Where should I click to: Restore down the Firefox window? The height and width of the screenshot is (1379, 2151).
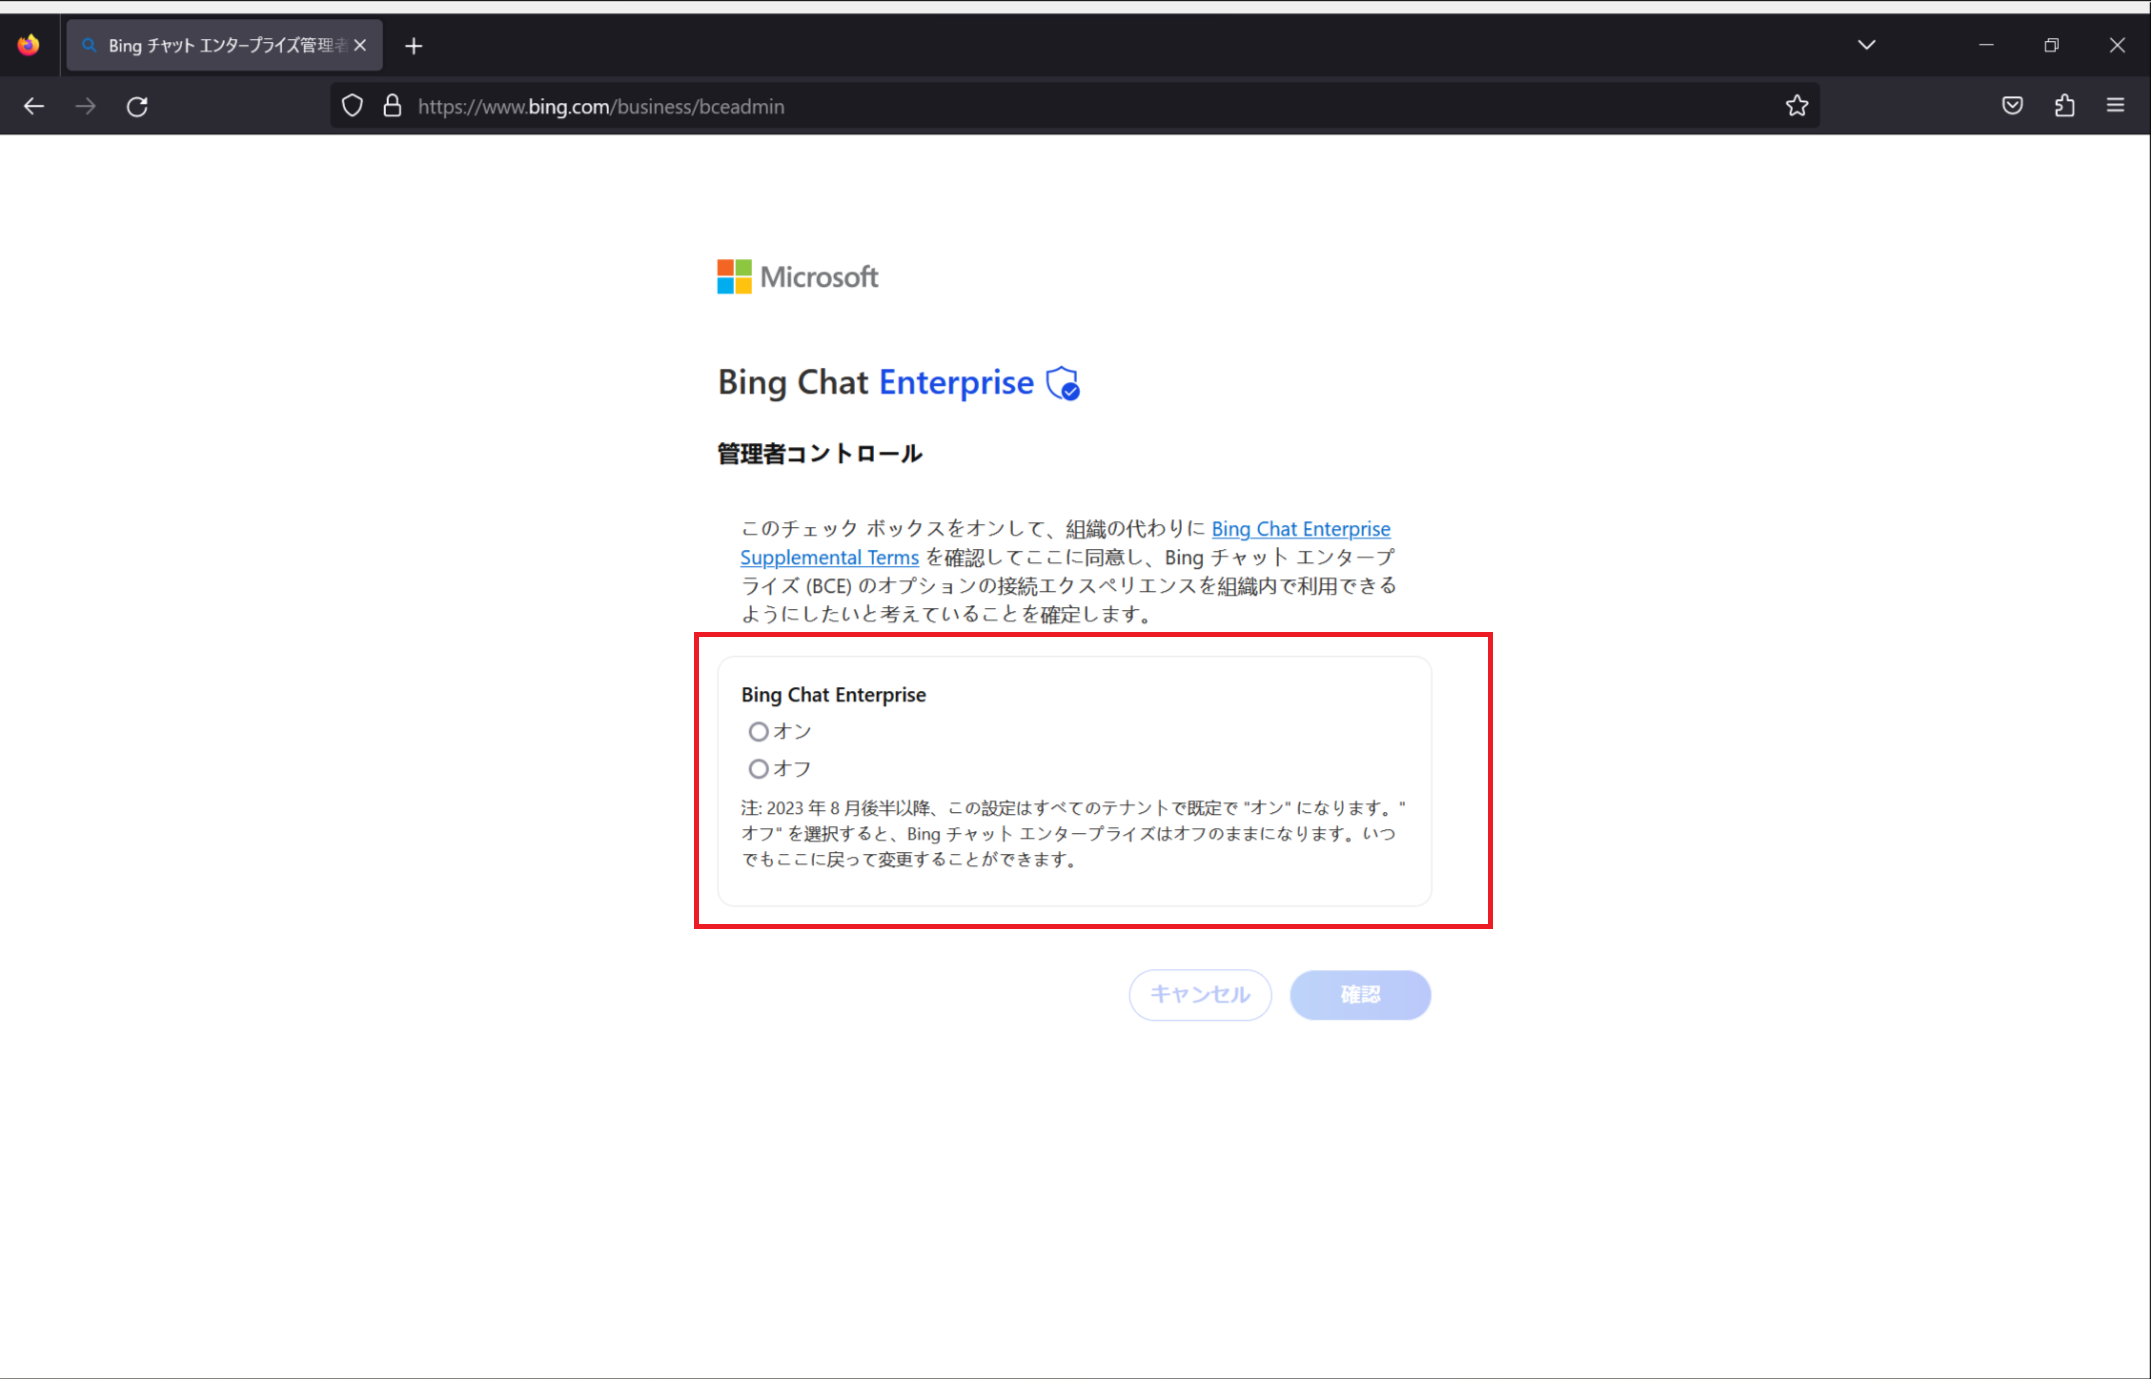point(2051,45)
